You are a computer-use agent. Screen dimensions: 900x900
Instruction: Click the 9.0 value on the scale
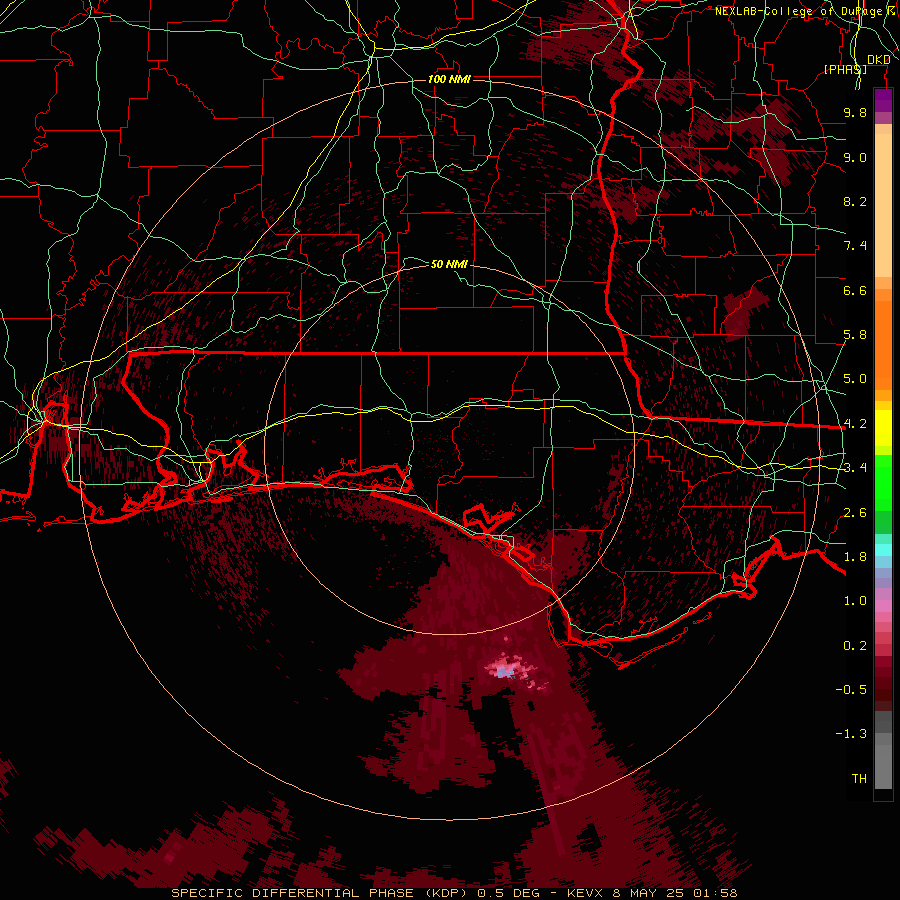pos(855,157)
